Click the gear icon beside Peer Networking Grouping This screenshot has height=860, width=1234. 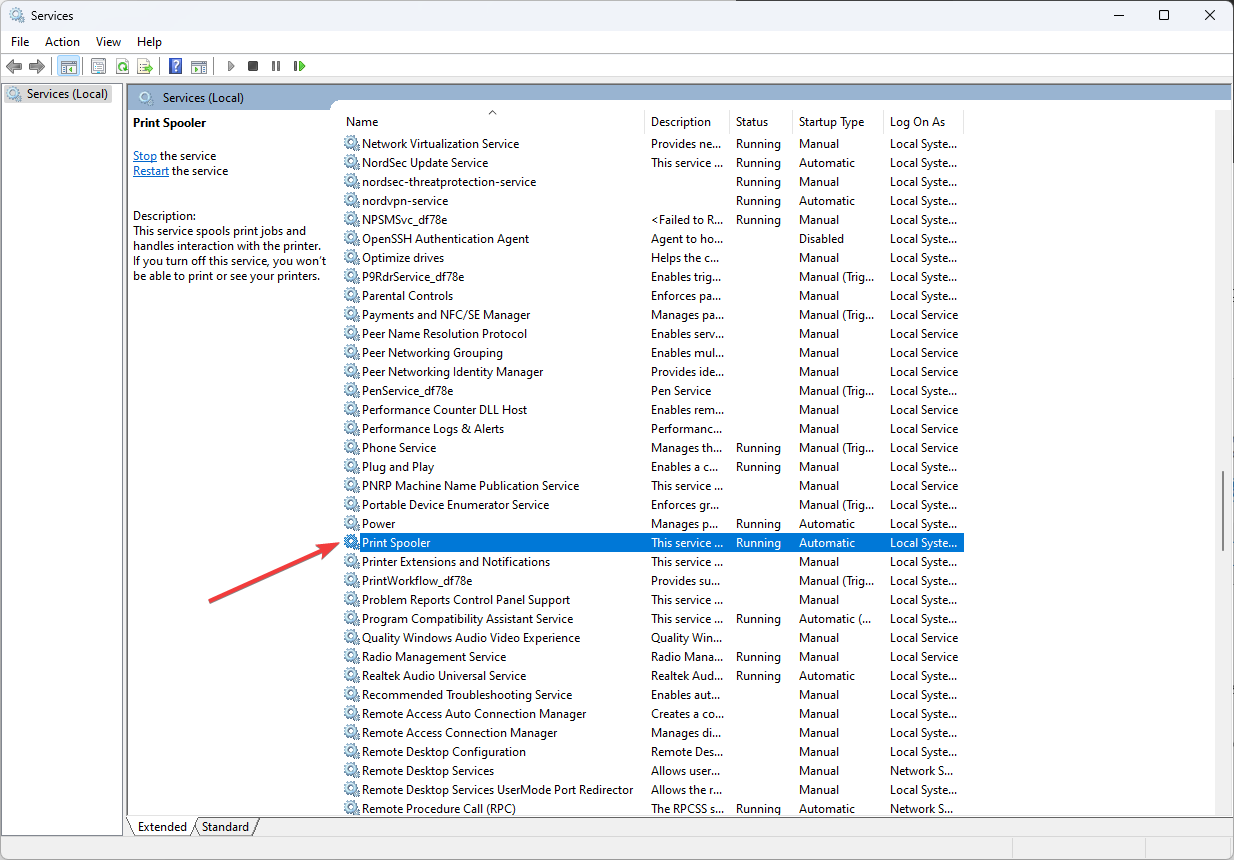coord(352,353)
